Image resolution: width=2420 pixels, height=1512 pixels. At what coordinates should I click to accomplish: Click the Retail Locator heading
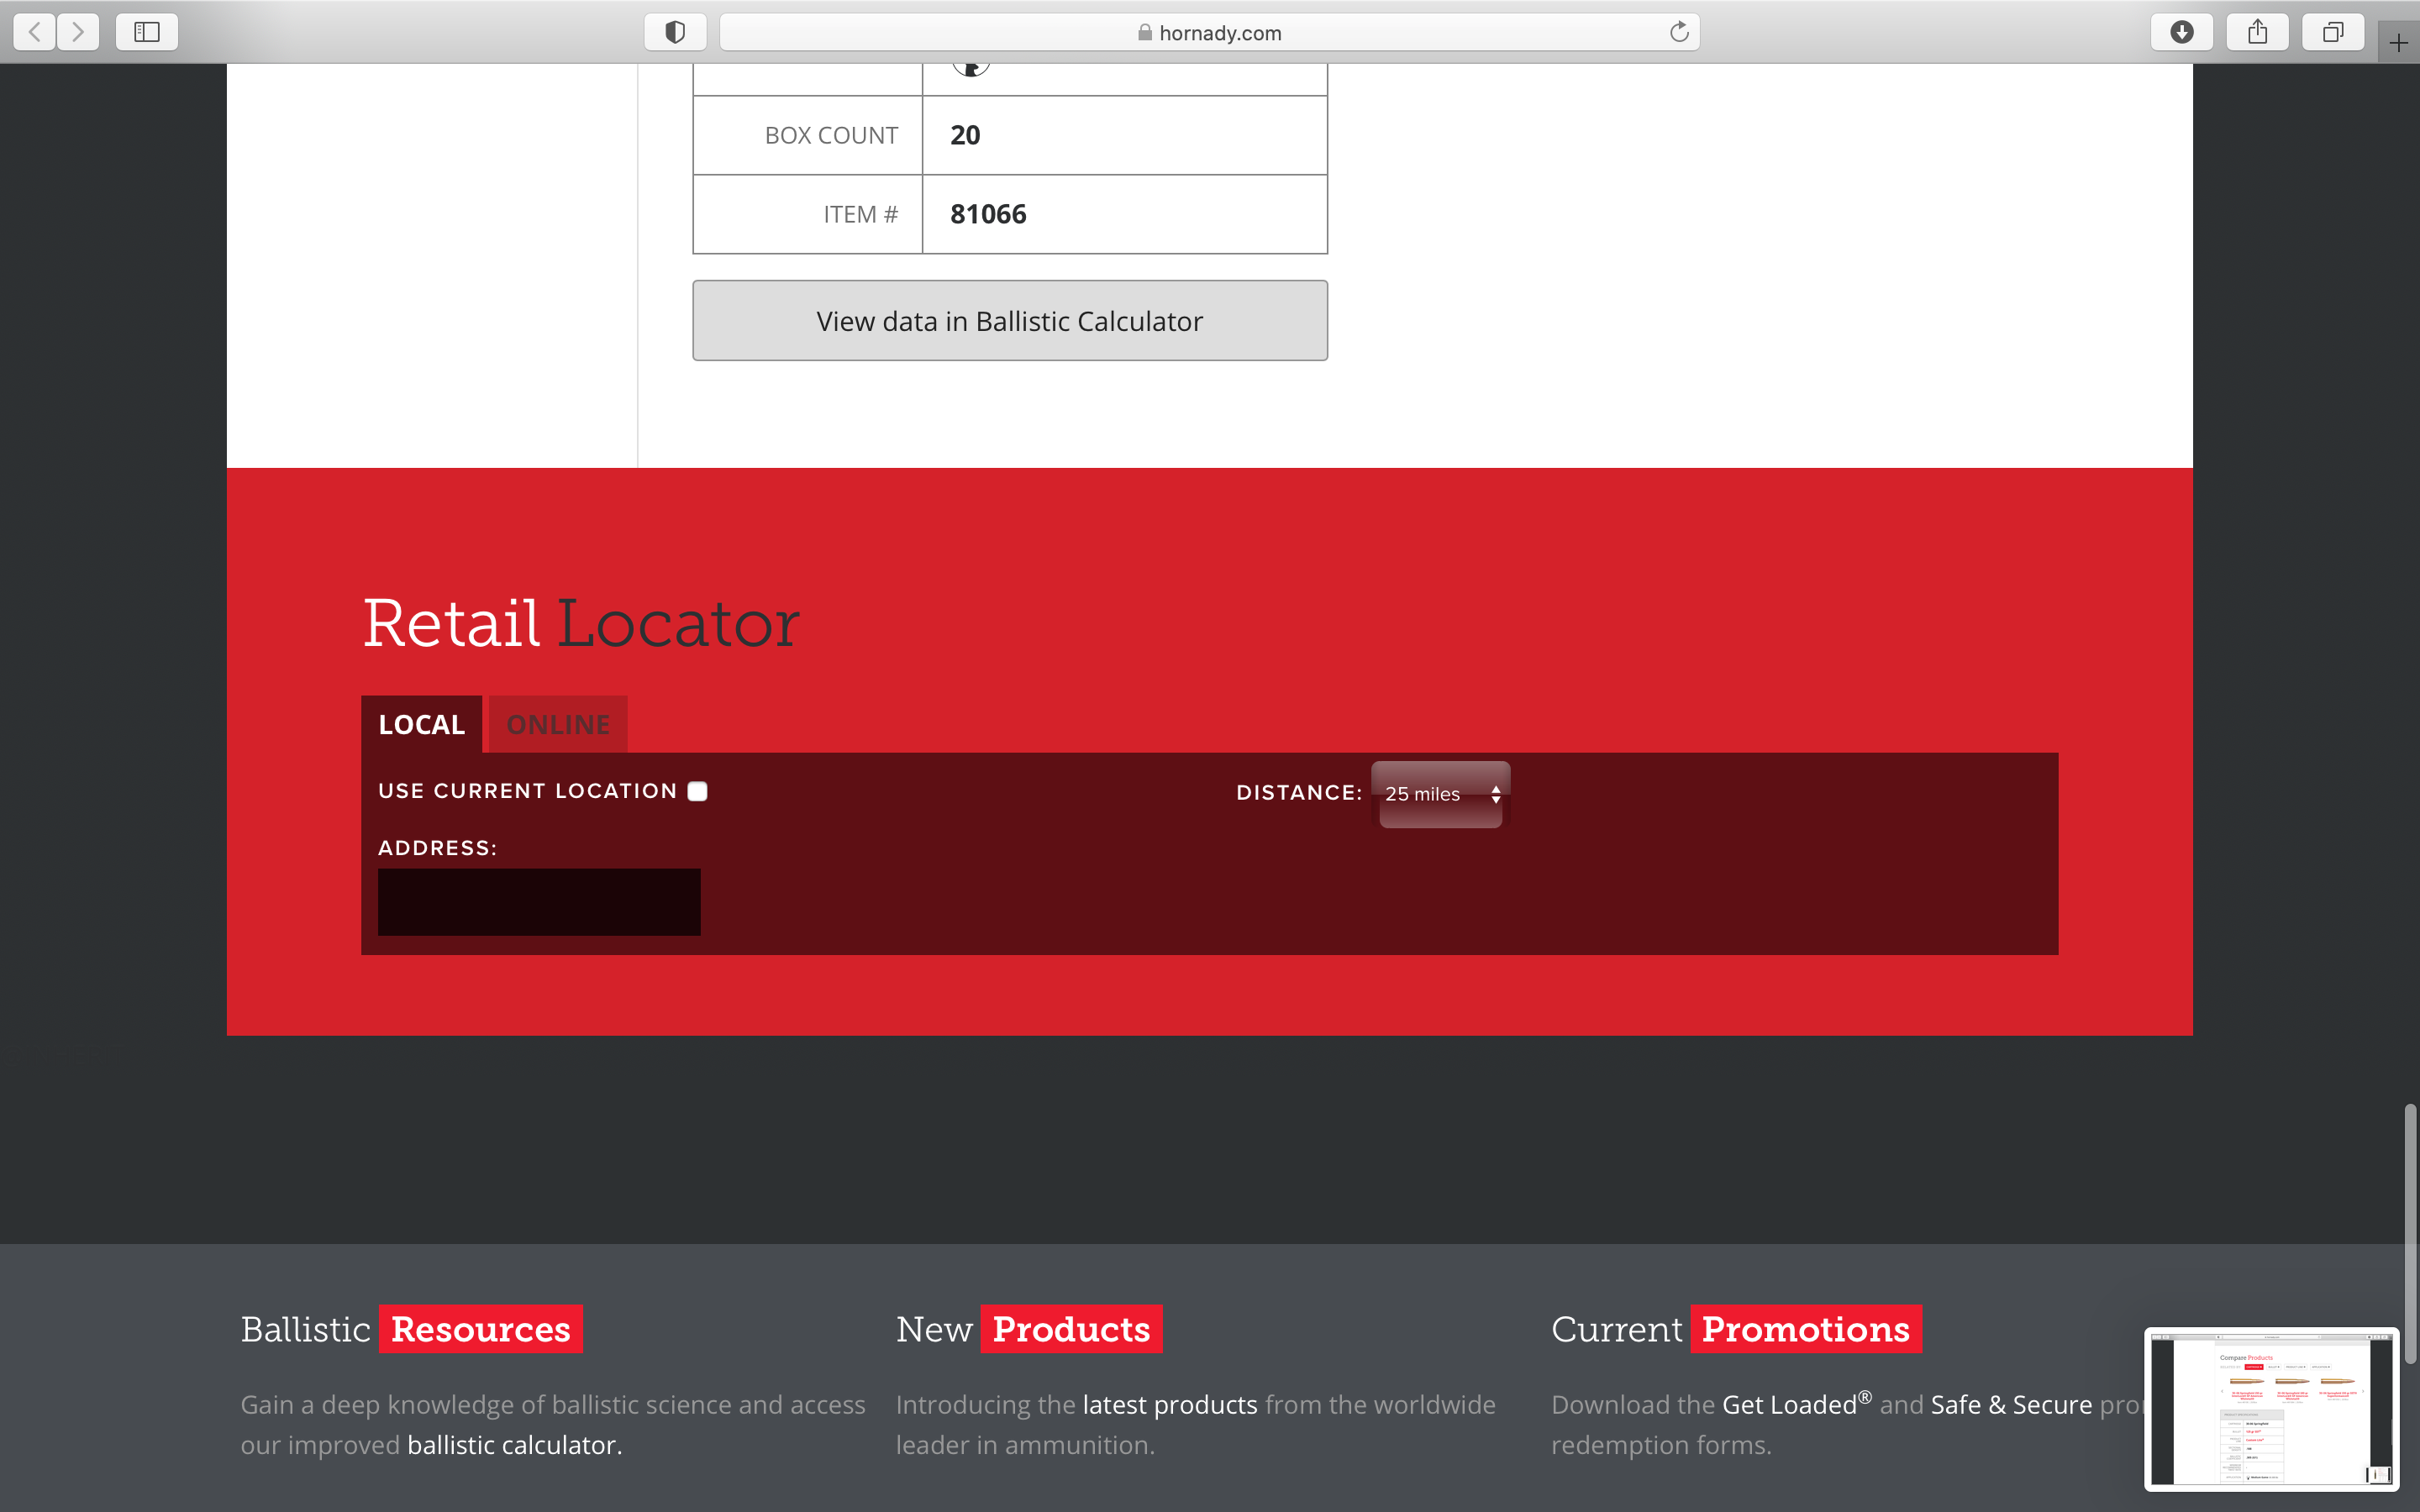click(x=581, y=623)
